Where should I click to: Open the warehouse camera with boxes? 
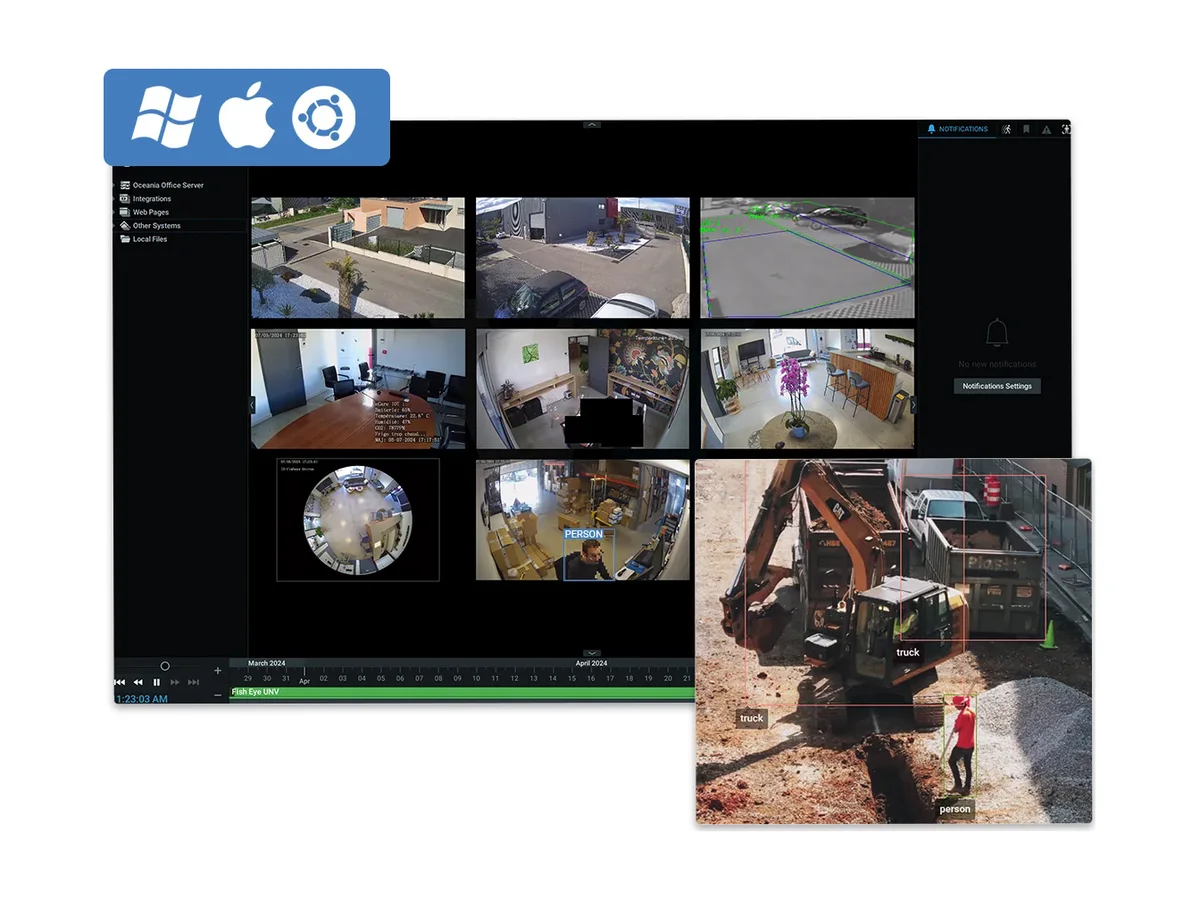coord(583,520)
